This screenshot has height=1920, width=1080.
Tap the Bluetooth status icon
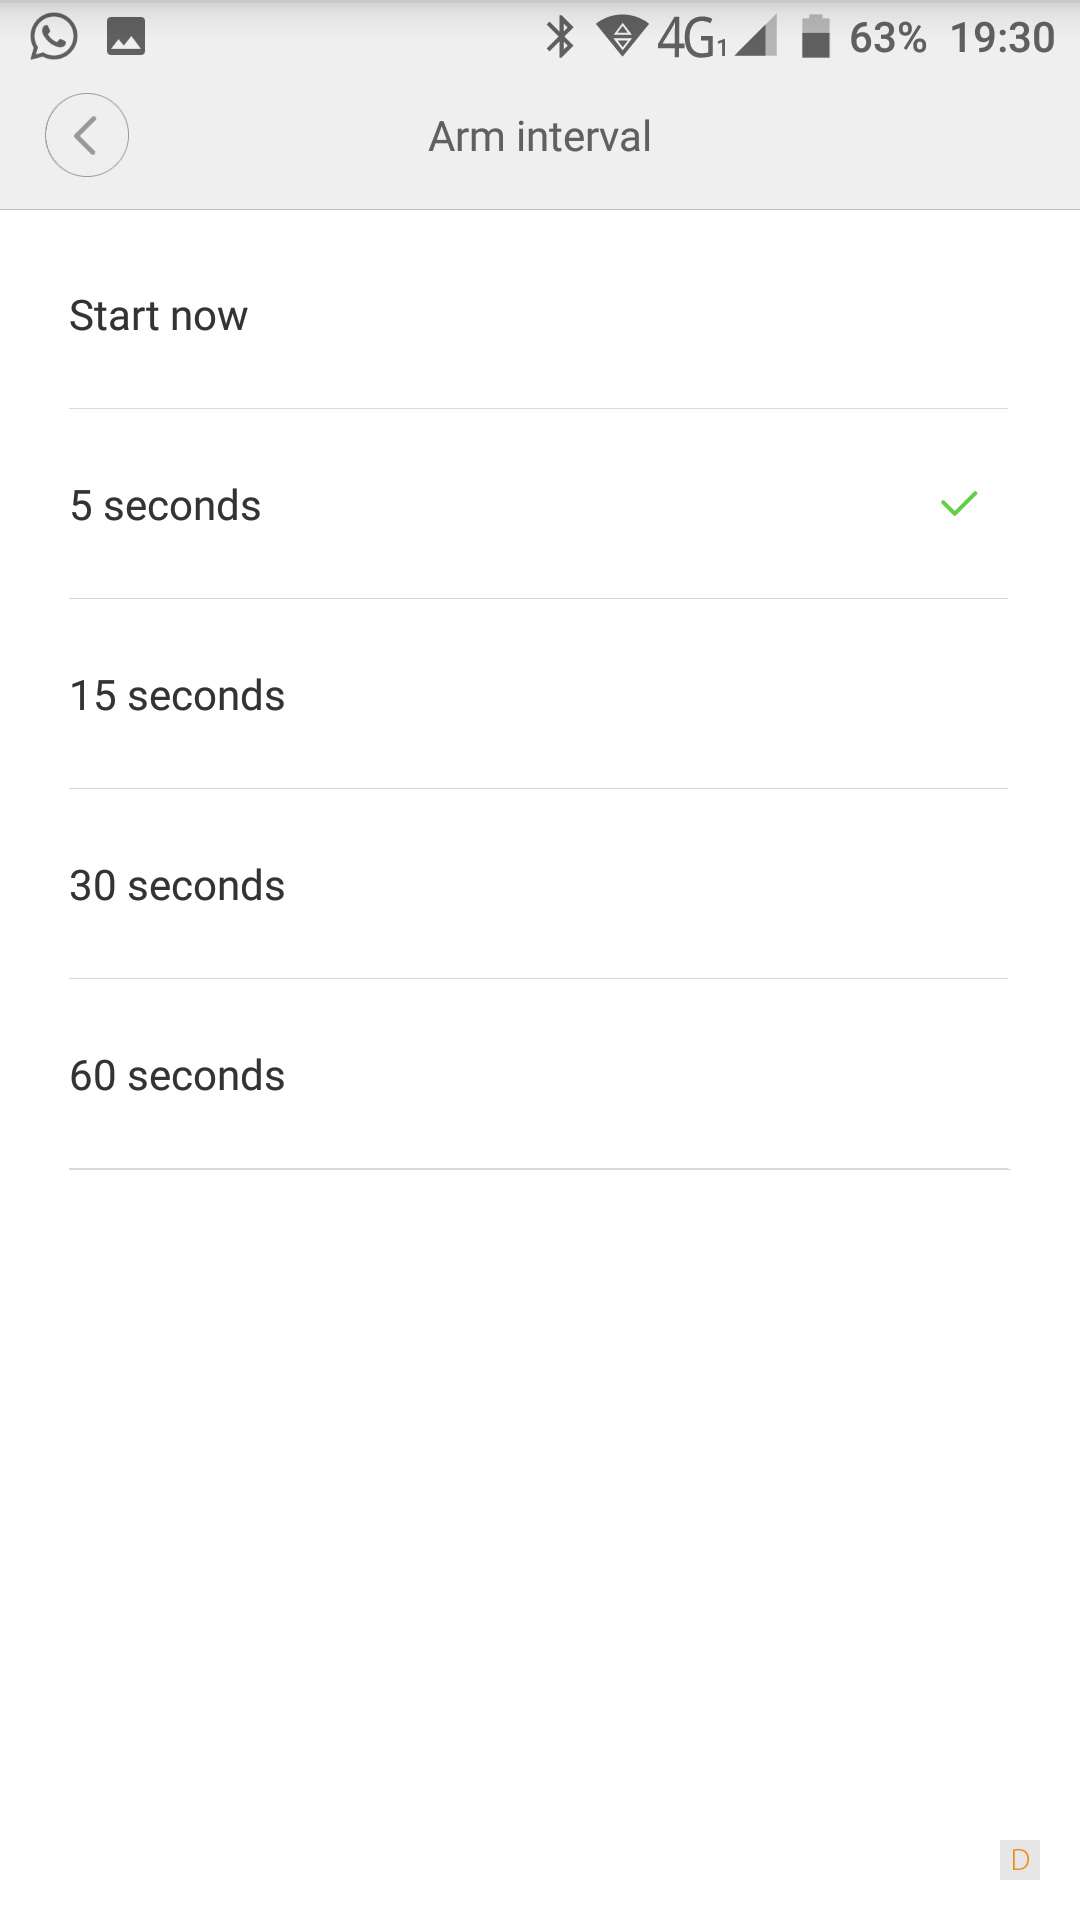pos(560,37)
